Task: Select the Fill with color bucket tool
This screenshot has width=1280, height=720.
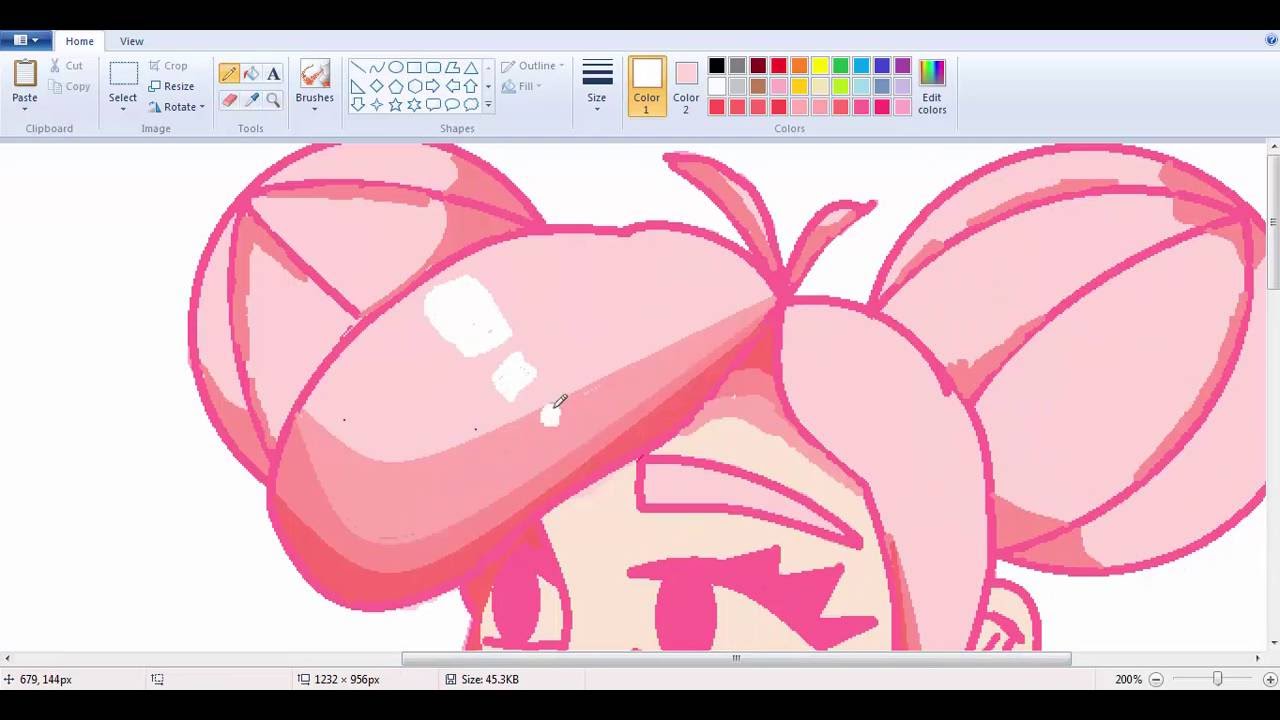Action: (251, 73)
